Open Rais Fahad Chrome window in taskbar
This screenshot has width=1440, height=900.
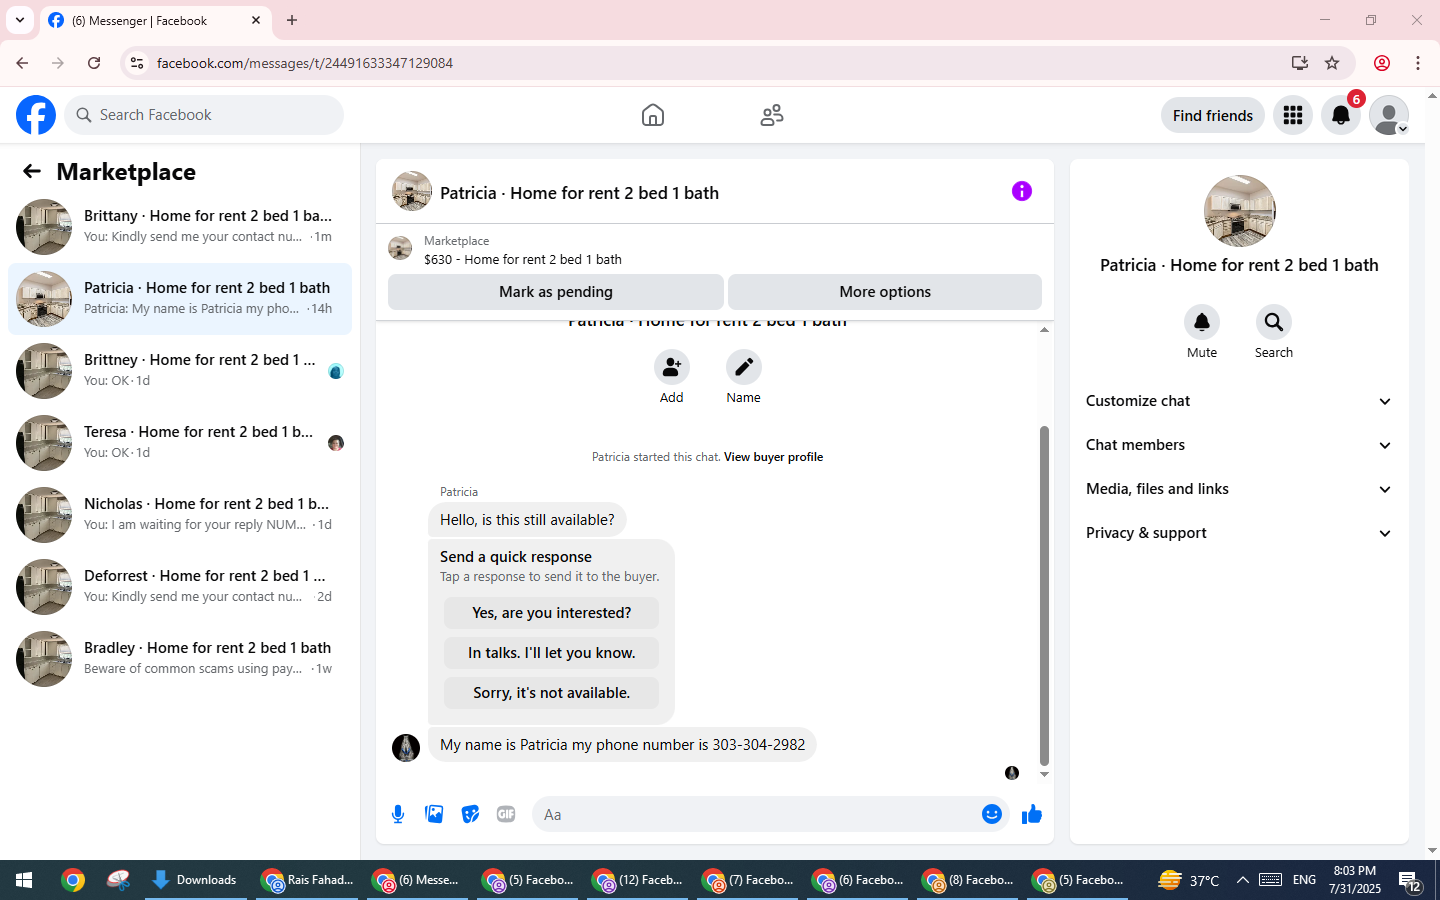click(x=308, y=880)
